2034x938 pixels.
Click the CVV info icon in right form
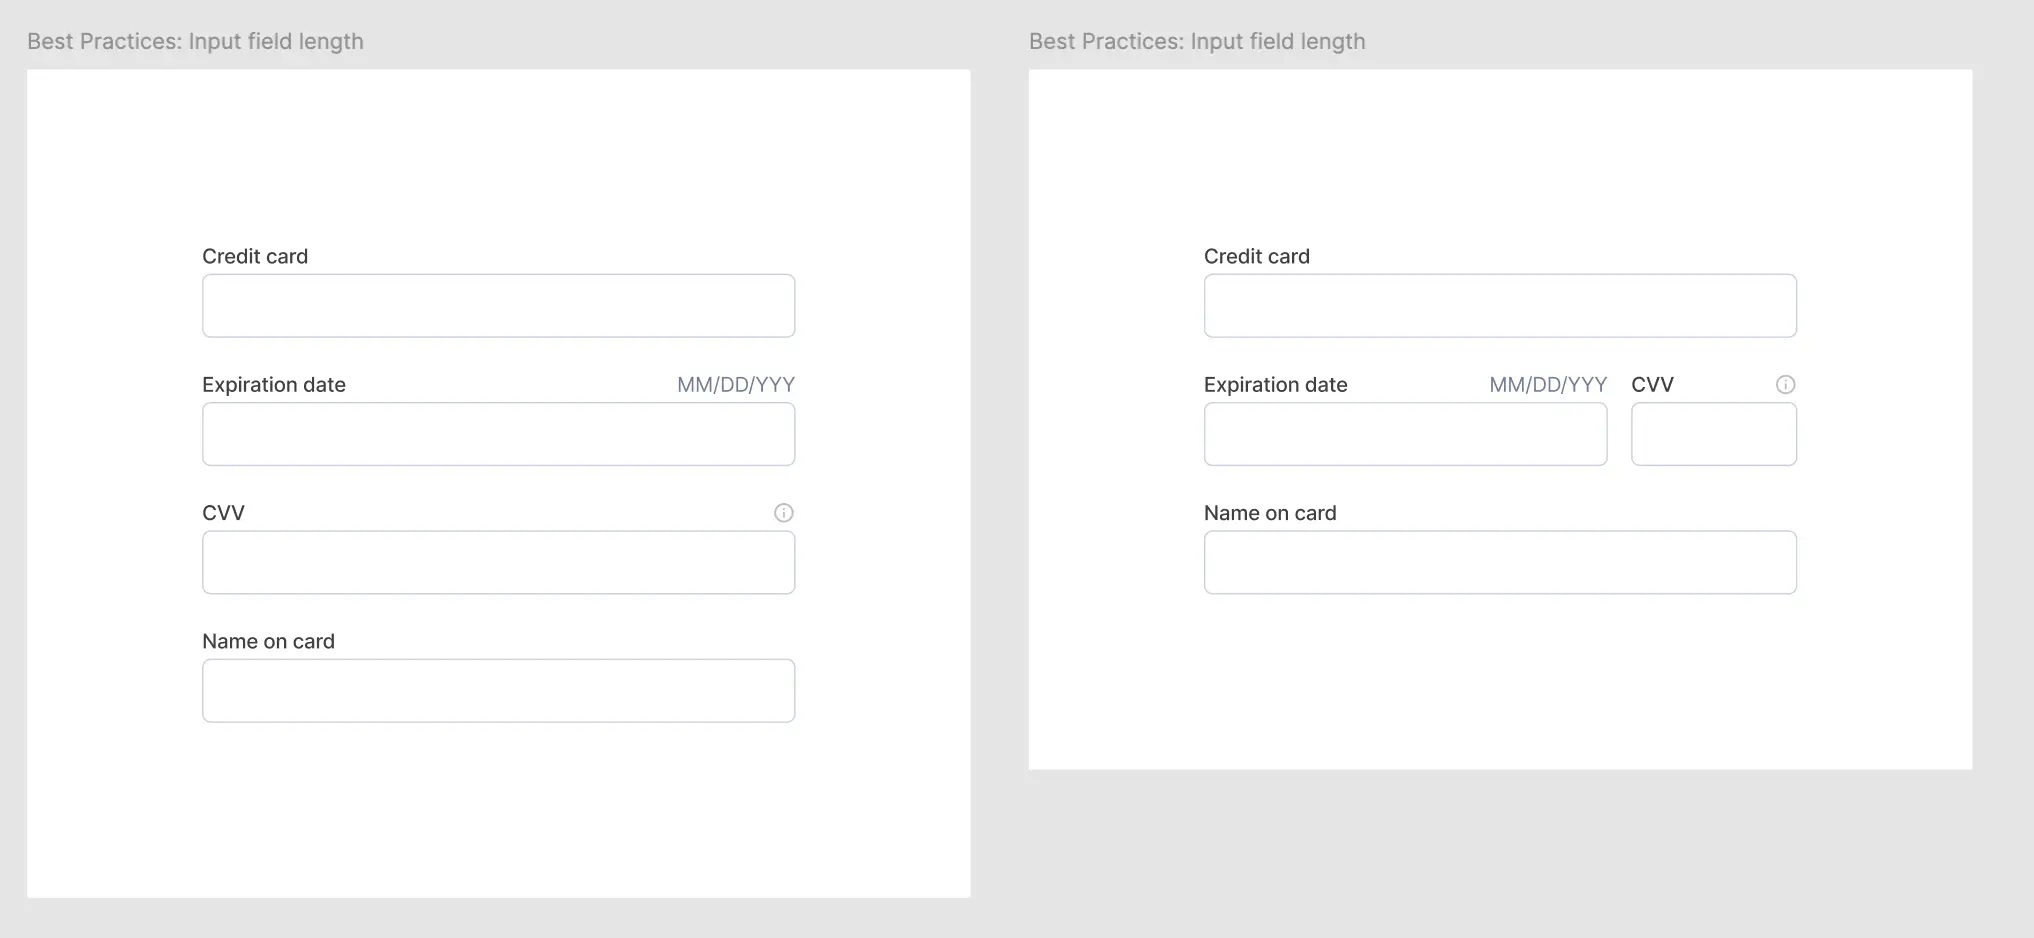coord(1785,385)
